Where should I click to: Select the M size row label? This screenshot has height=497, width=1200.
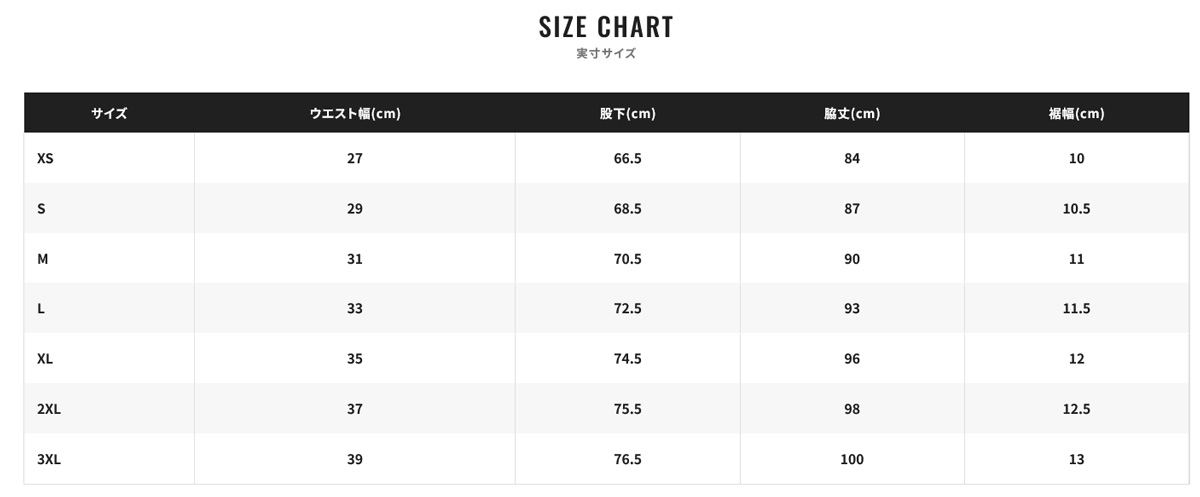pyautogui.click(x=43, y=259)
